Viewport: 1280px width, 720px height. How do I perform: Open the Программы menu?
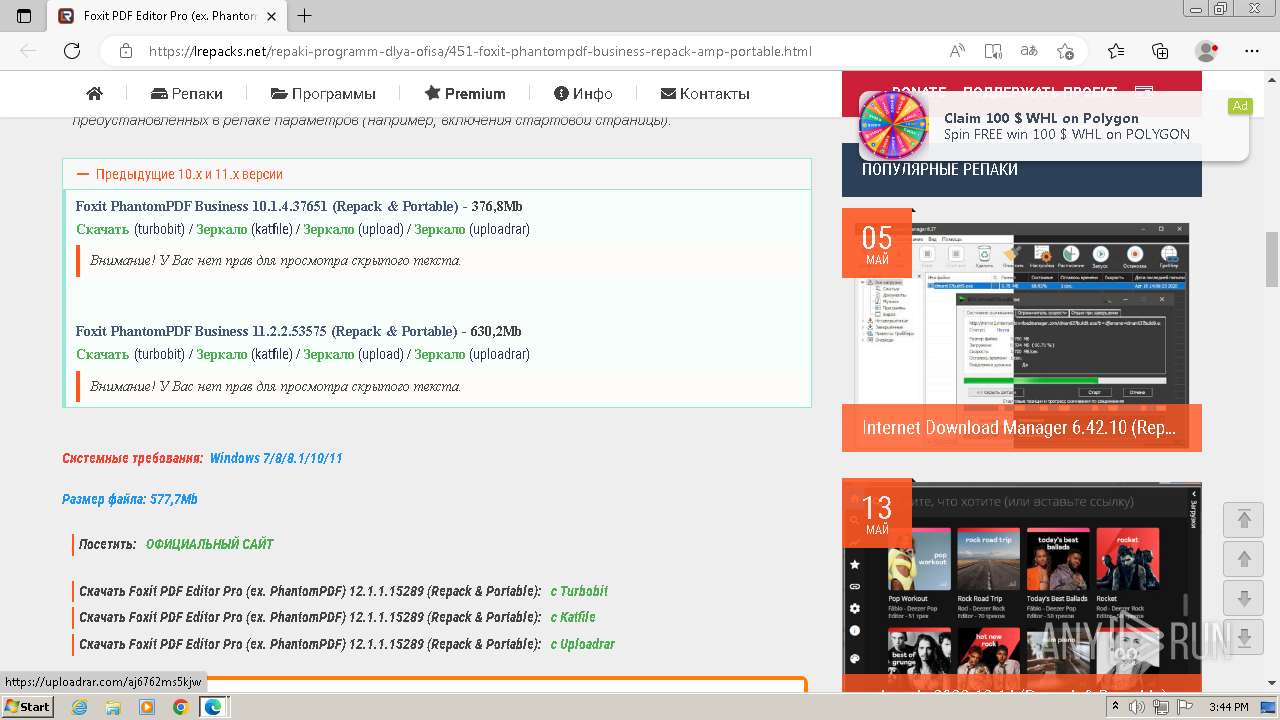(x=323, y=93)
